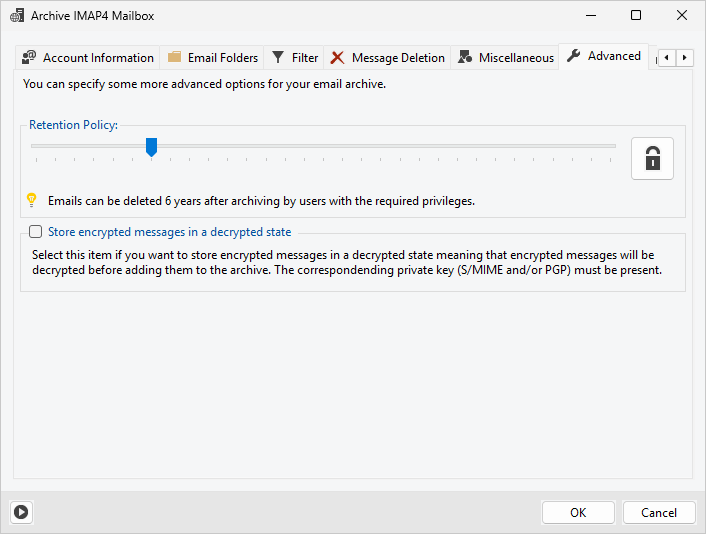This screenshot has width=706, height=534.
Task: Cancel the archive mailbox dialog
Action: click(x=658, y=512)
